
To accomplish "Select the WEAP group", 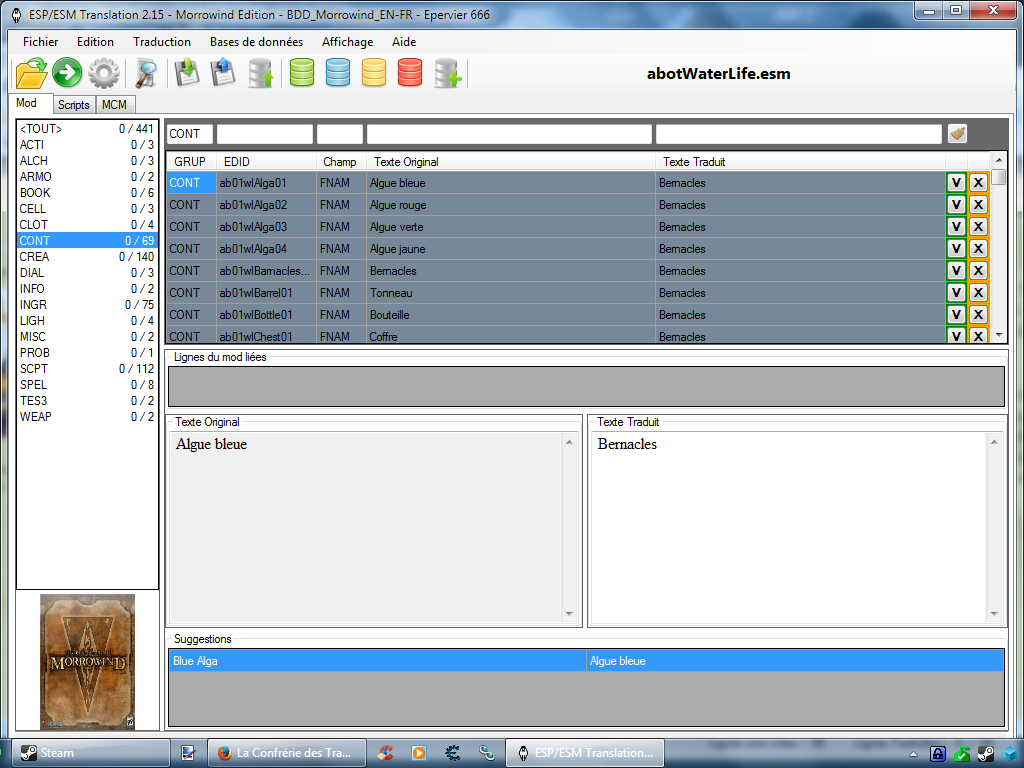I will click(87, 417).
